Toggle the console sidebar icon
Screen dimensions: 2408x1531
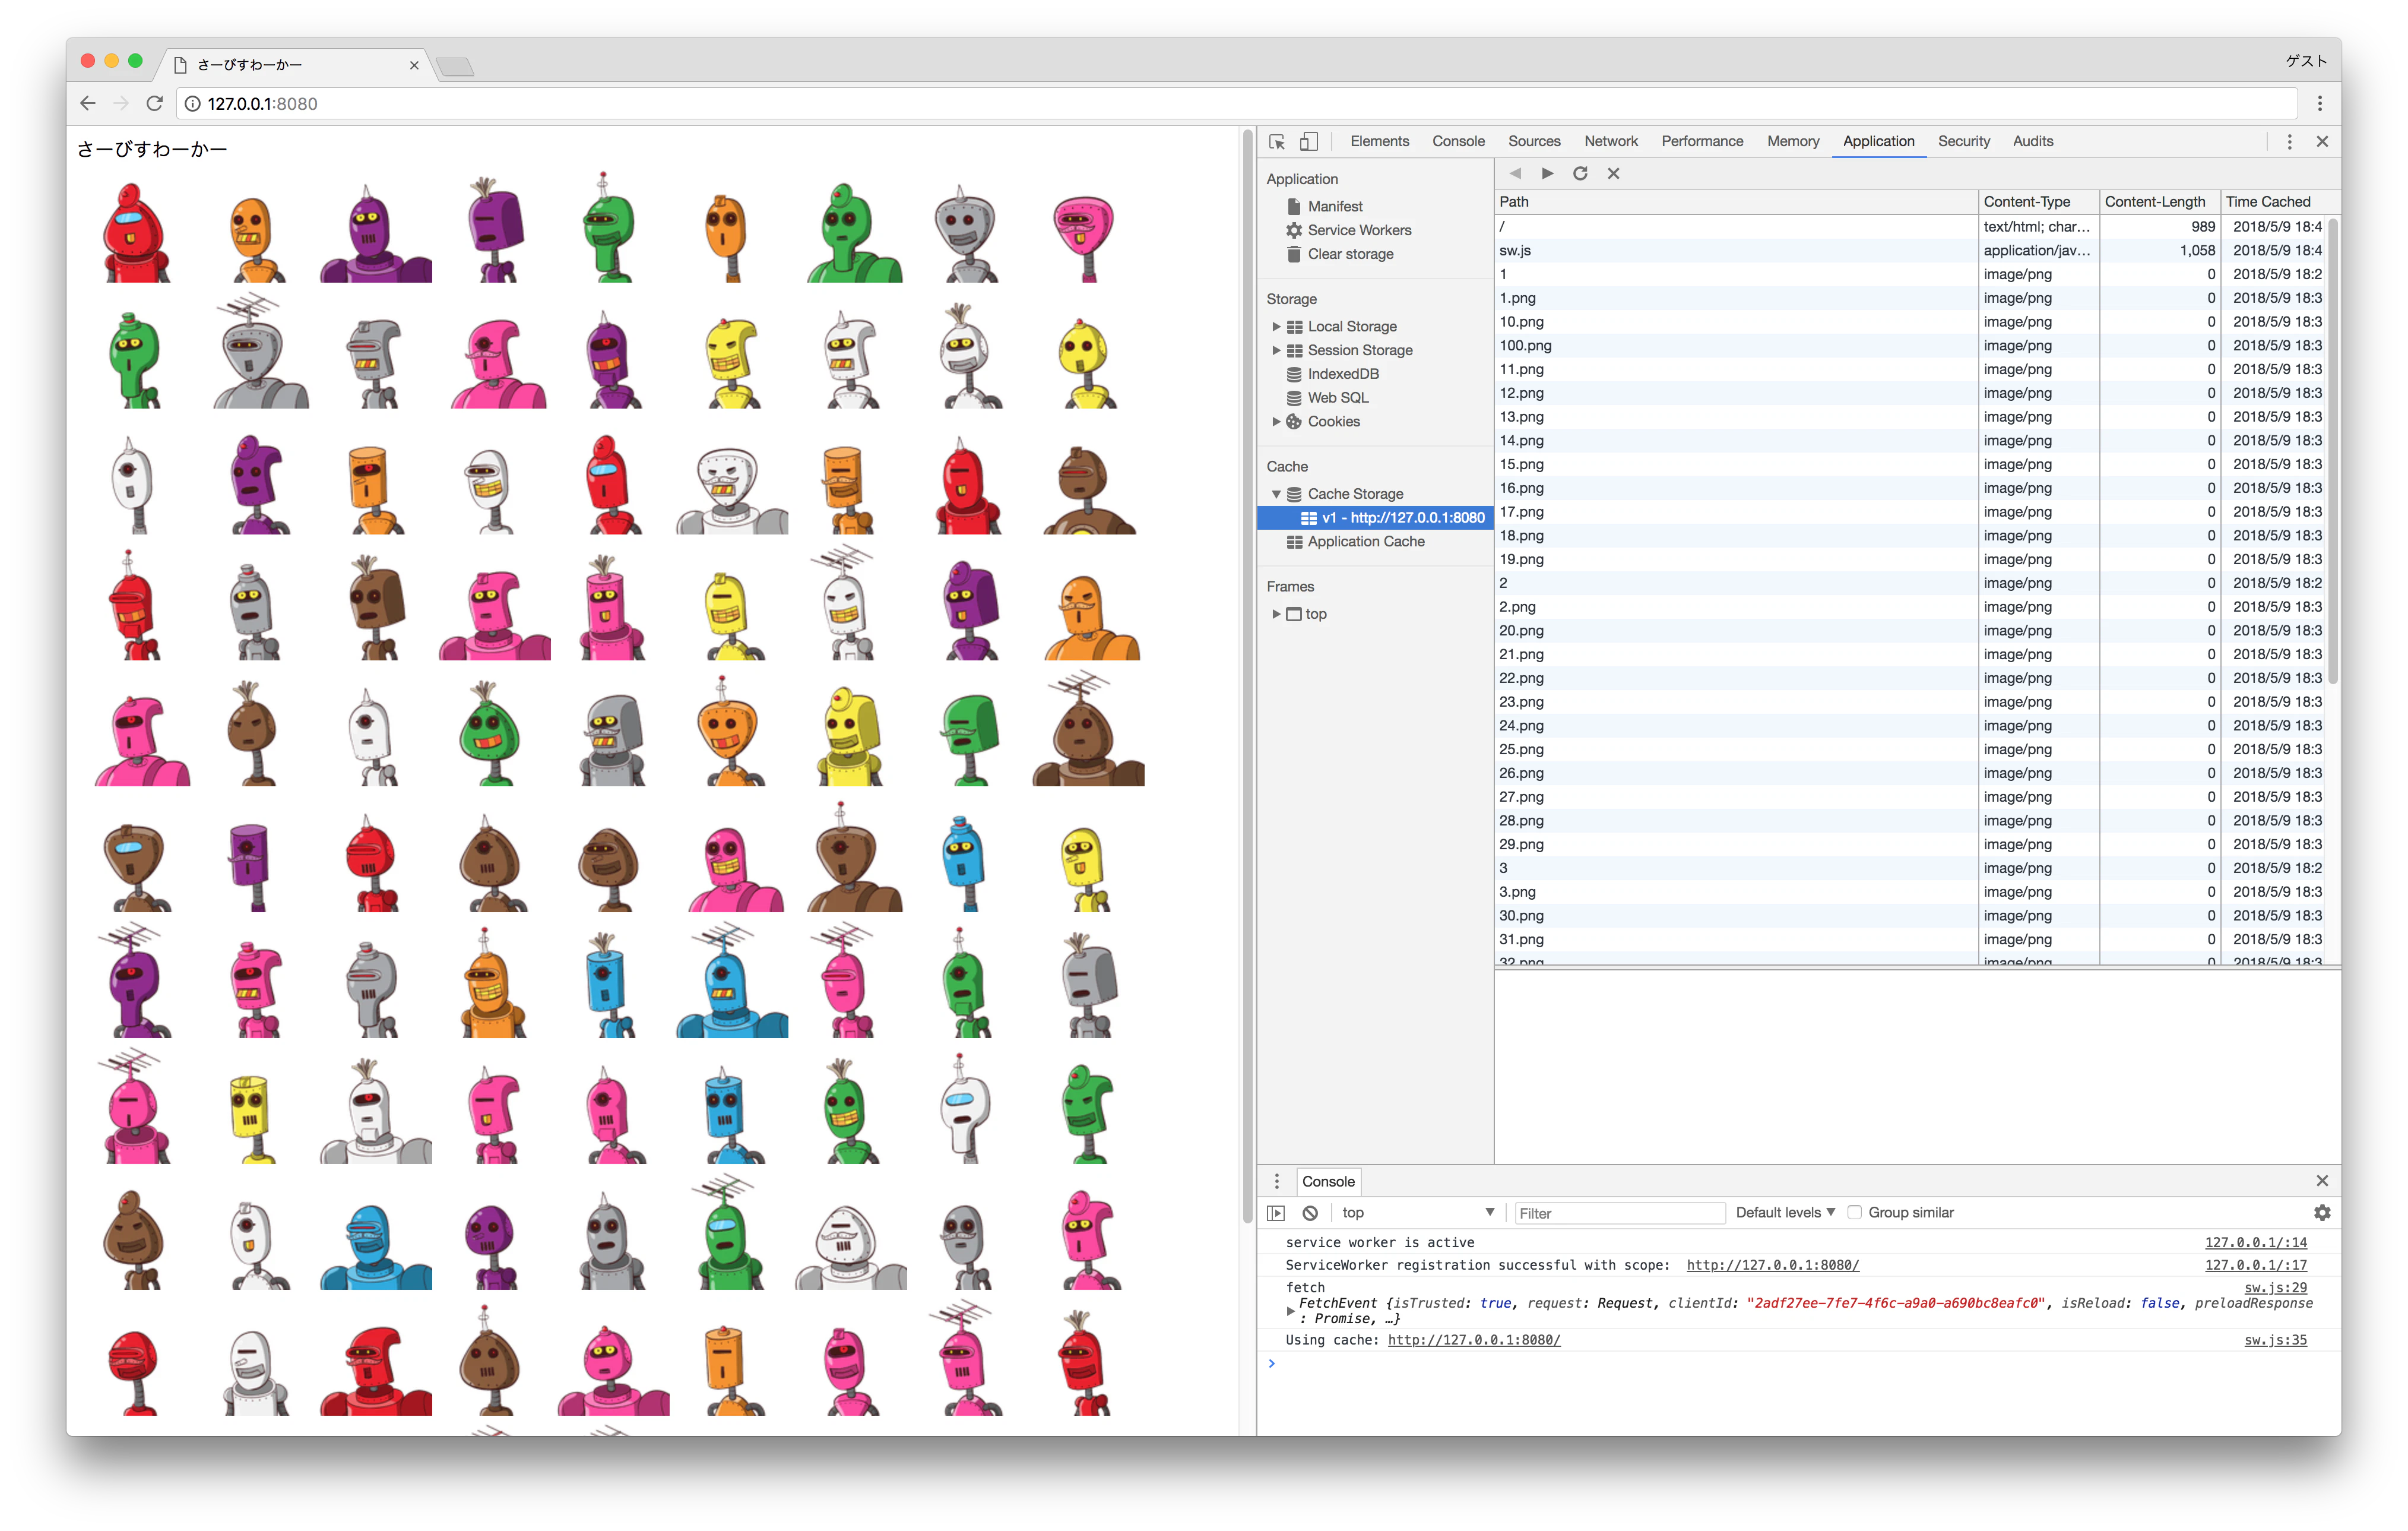click(1276, 1212)
